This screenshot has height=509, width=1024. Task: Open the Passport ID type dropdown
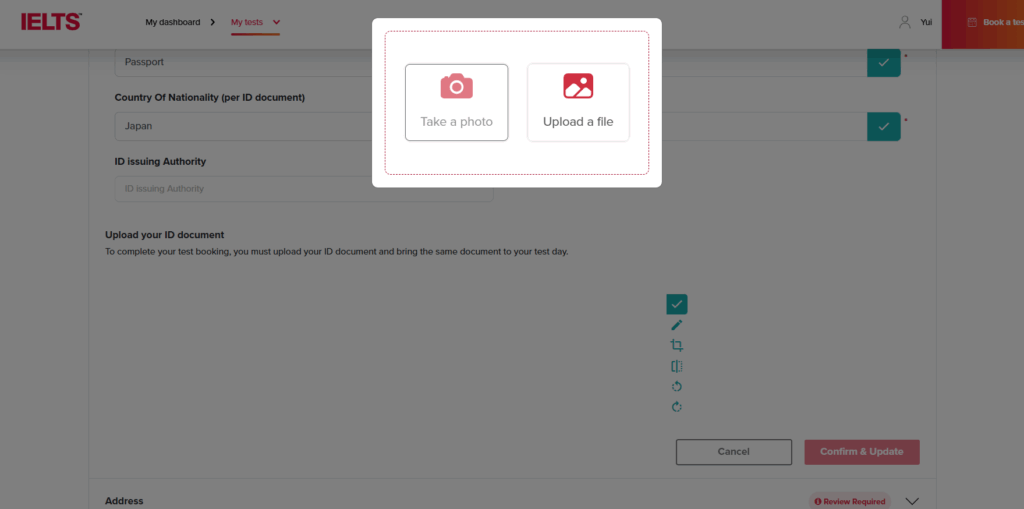coord(250,62)
